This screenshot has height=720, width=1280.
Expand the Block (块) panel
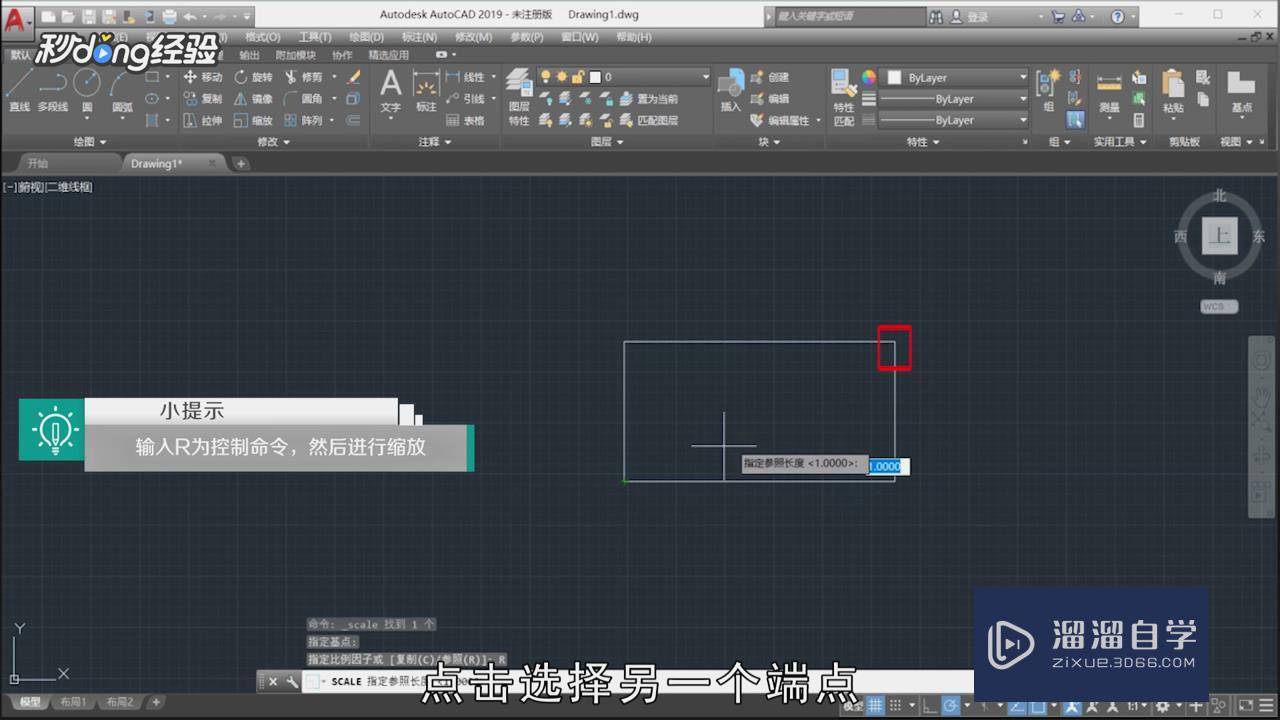tap(768, 142)
